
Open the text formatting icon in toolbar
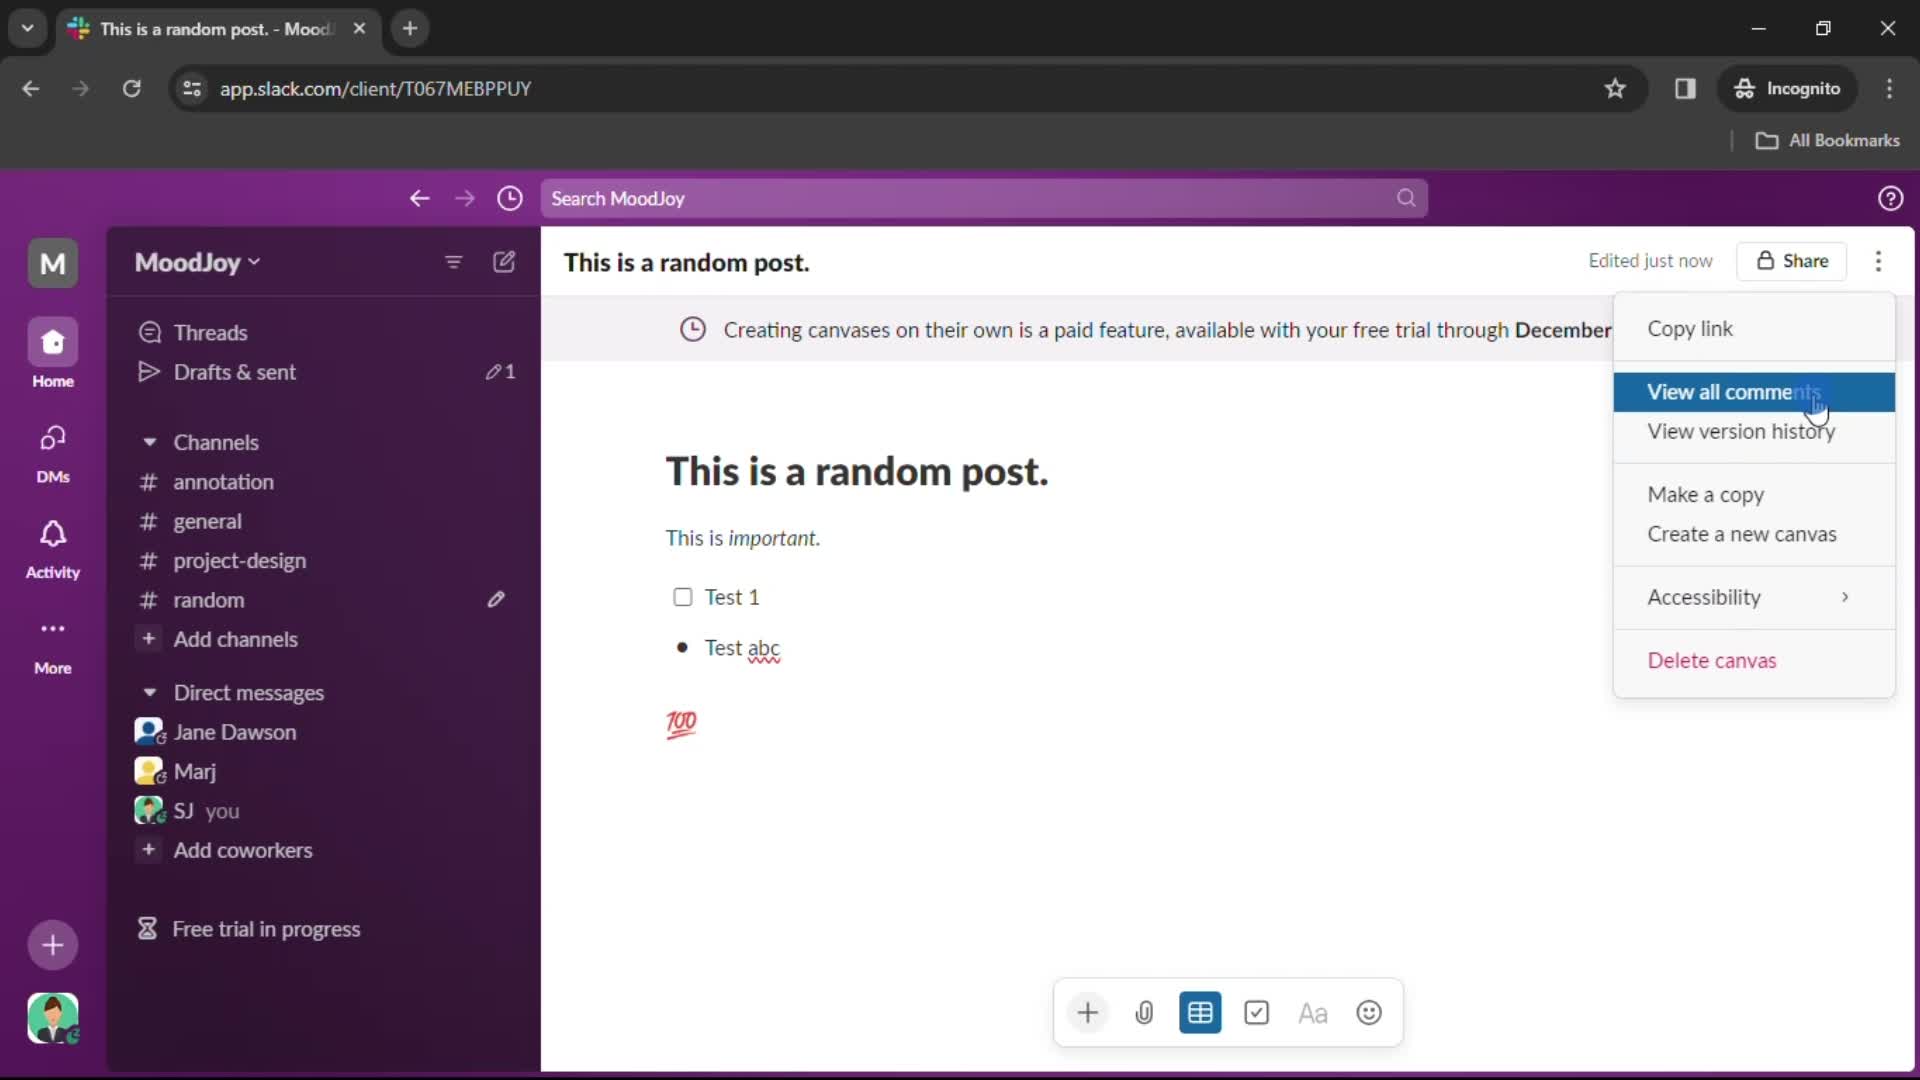[1313, 1013]
